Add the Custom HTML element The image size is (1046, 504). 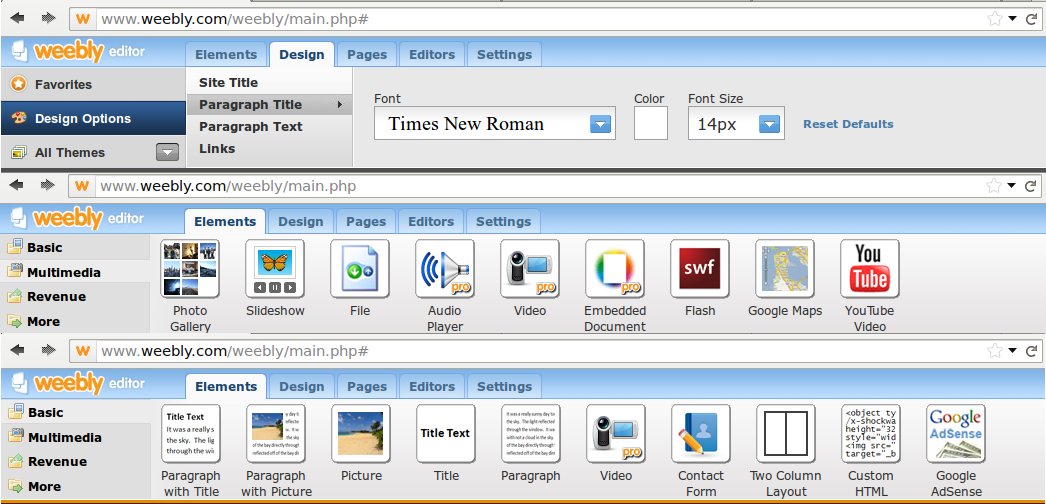coord(871,433)
